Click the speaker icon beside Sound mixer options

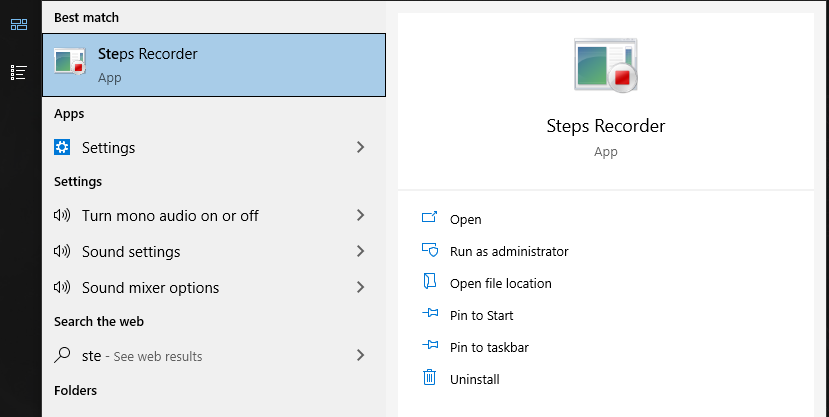pos(62,287)
